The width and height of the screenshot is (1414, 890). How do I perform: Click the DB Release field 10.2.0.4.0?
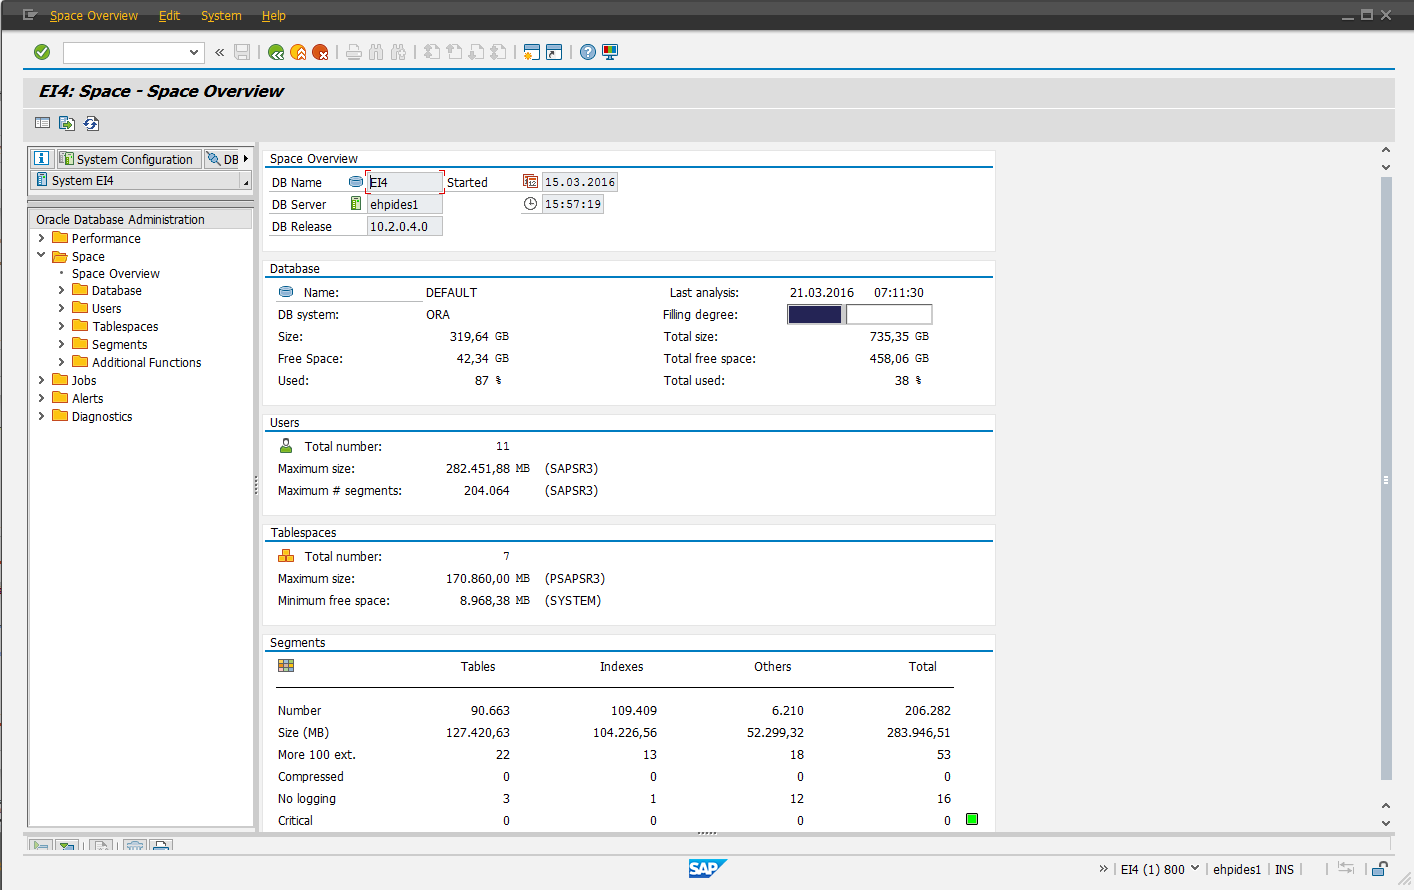click(x=405, y=226)
